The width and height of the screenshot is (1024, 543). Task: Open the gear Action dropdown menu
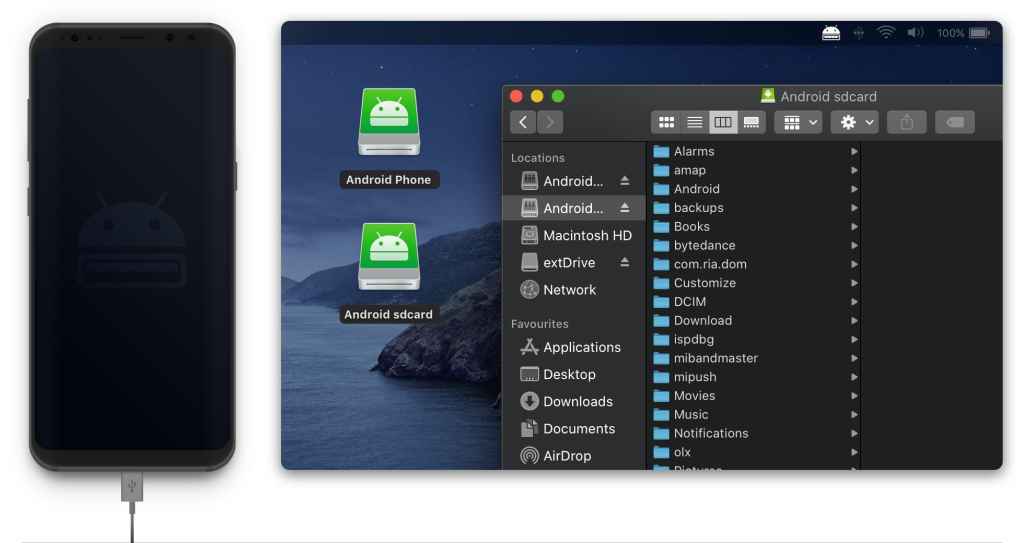tap(855, 122)
